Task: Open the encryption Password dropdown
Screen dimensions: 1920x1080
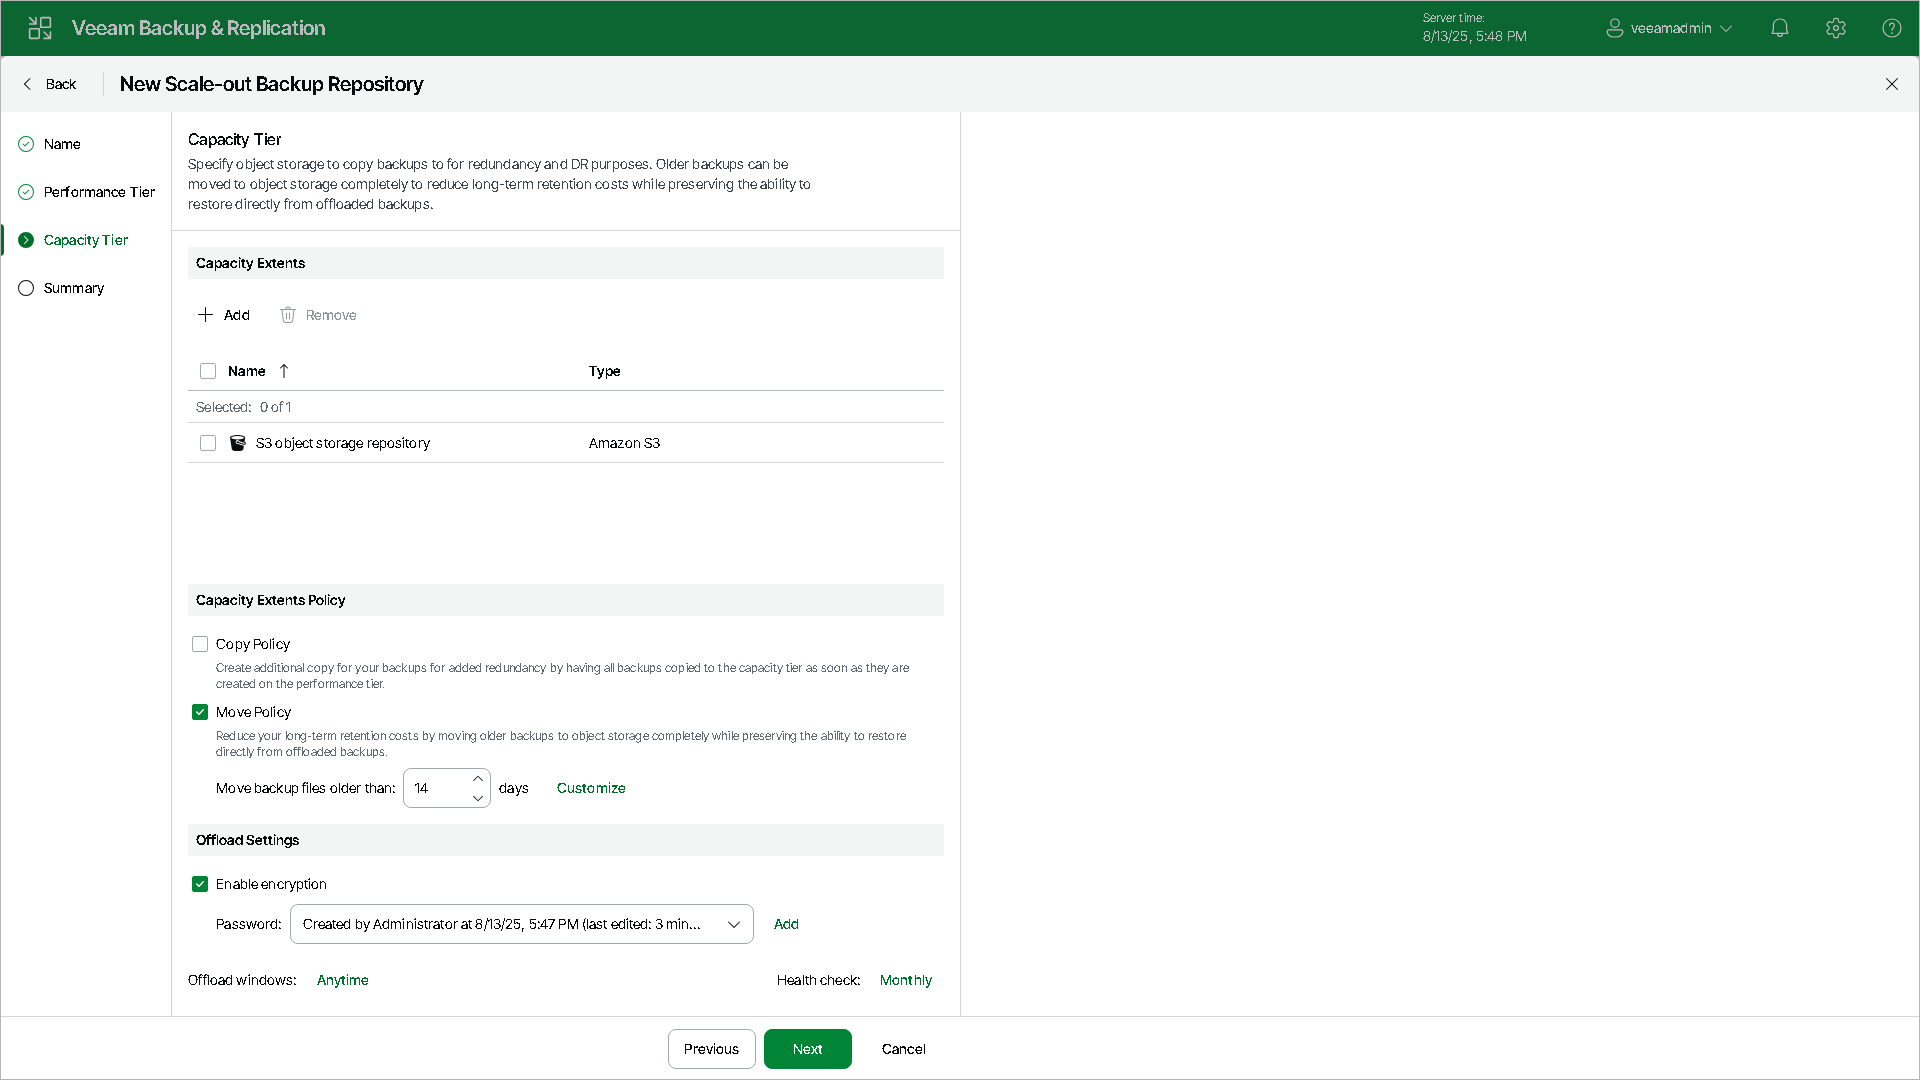Action: (x=522, y=924)
